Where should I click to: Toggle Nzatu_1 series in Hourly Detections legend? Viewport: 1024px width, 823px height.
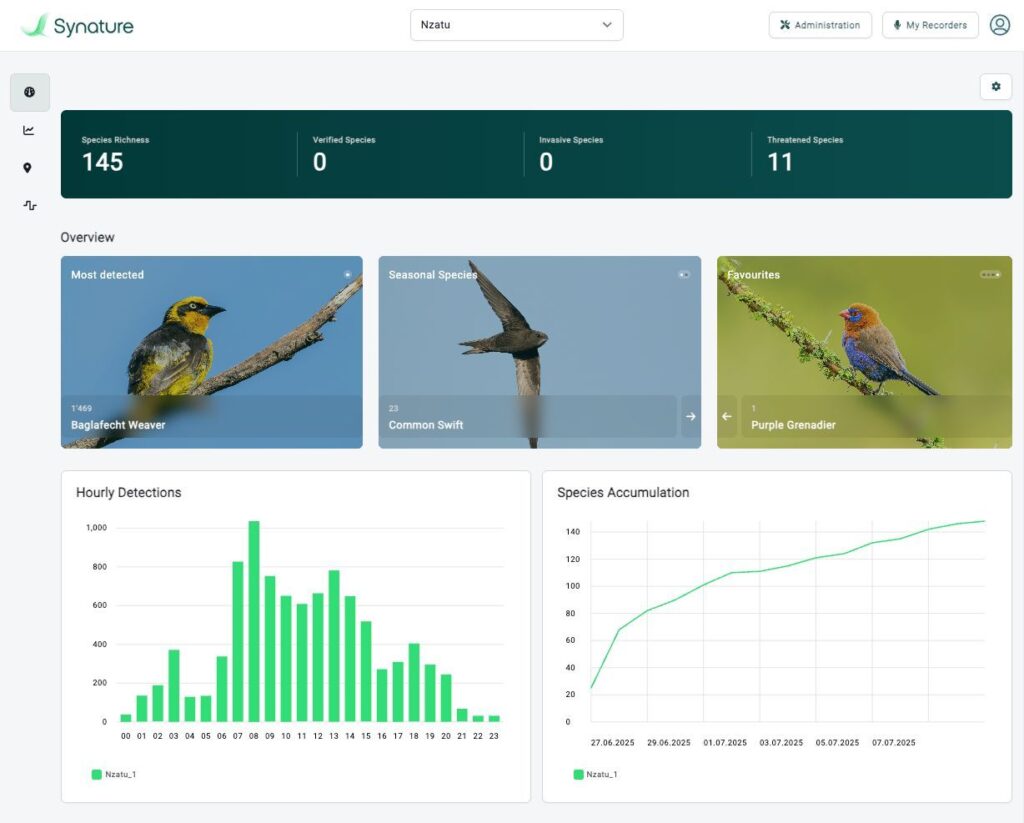[x=113, y=774]
